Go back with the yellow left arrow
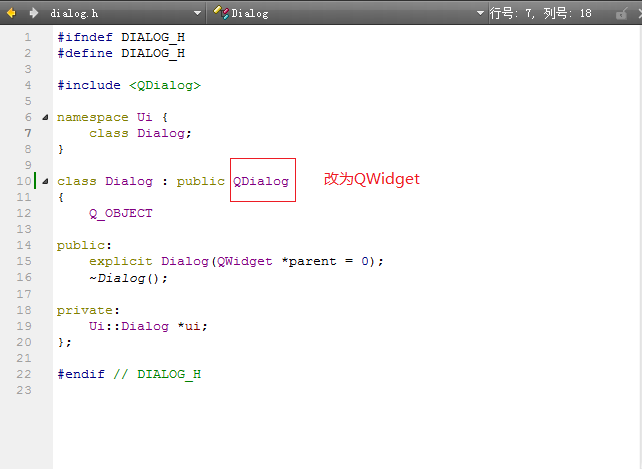Viewport: 642px width, 469px height. 11,13
